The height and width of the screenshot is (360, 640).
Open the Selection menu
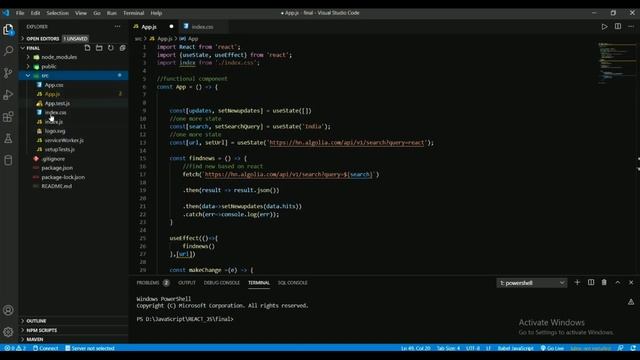click(x=58, y=13)
